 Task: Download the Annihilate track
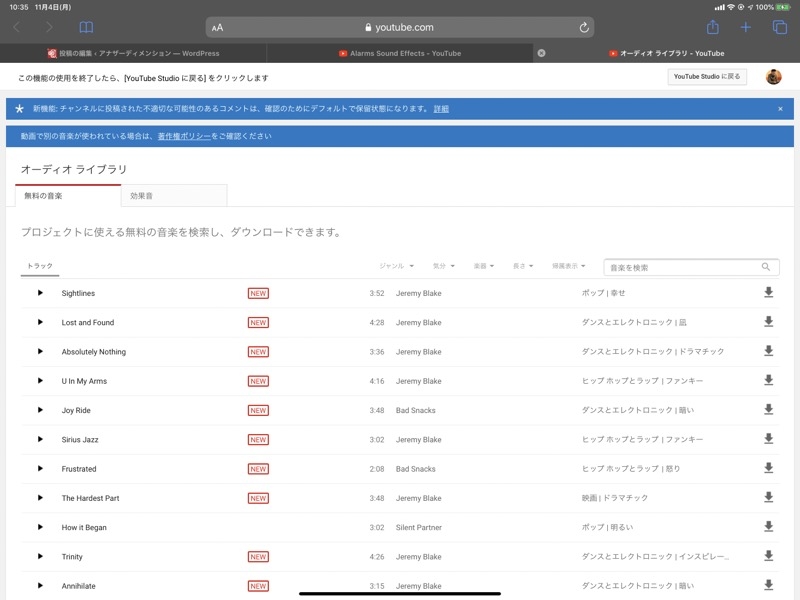[x=768, y=585]
